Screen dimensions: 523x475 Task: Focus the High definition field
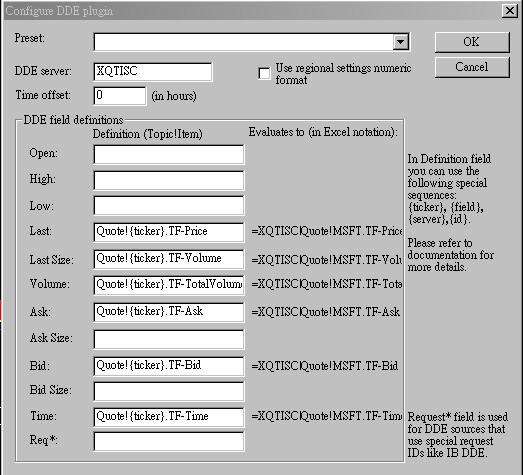pos(169,180)
